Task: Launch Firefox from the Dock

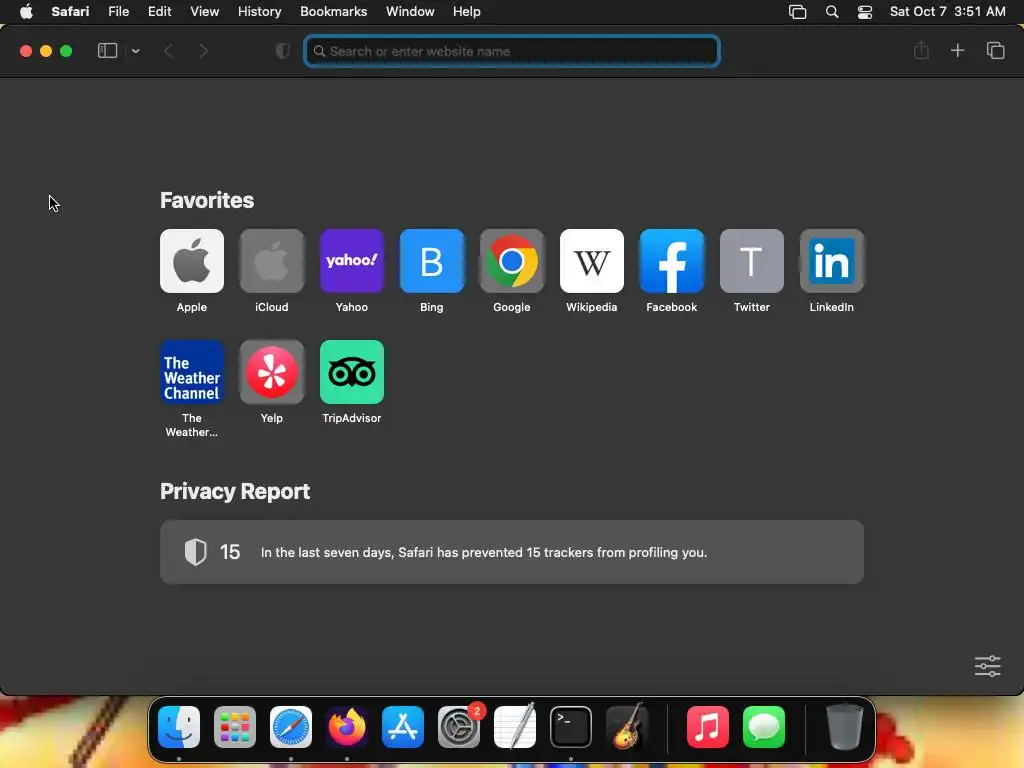Action: 347,727
